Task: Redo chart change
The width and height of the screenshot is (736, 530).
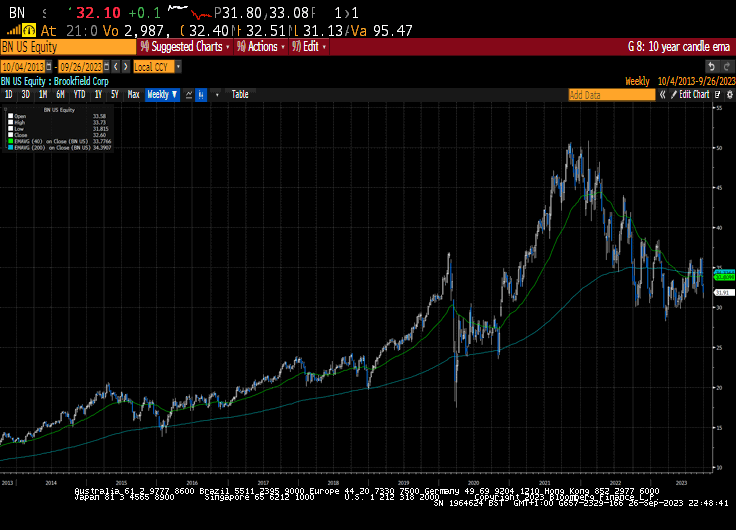Action: pyautogui.click(x=727, y=67)
